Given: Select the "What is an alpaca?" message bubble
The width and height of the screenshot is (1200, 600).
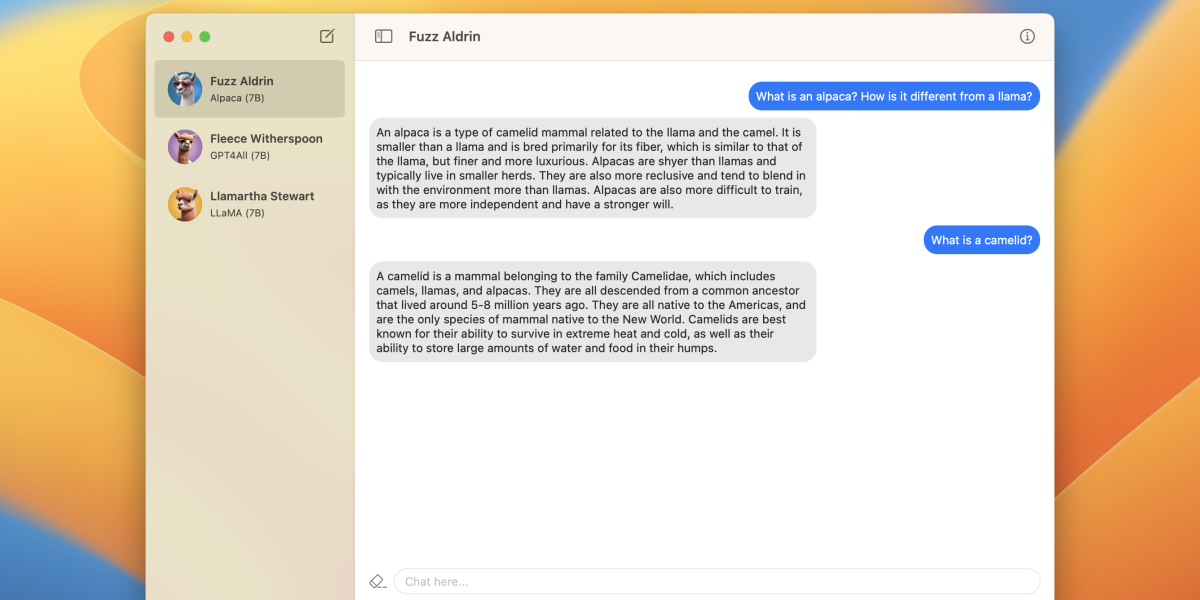Looking at the screenshot, I should (893, 96).
